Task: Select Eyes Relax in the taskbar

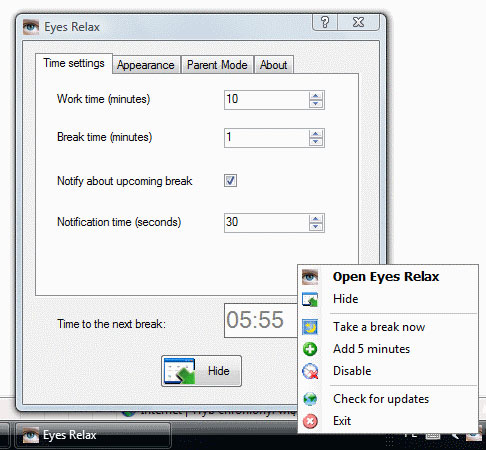Action: tap(93, 435)
